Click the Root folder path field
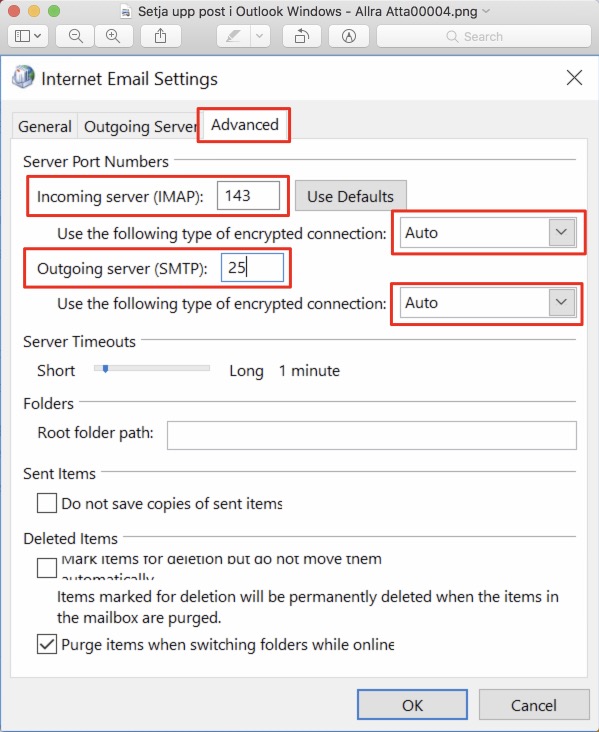Viewport: 599px width, 732px height. tap(372, 435)
